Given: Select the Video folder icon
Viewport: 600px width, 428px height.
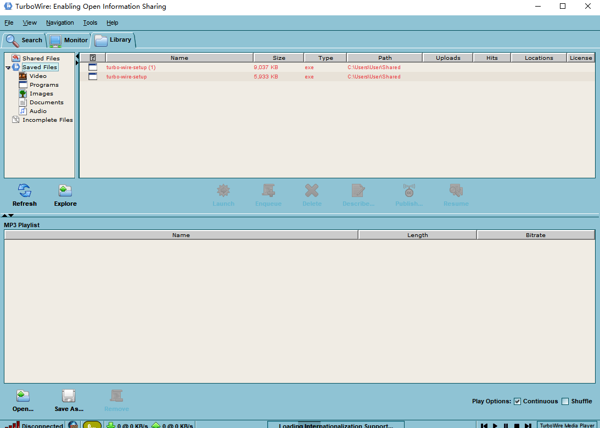Looking at the screenshot, I should pos(23,76).
